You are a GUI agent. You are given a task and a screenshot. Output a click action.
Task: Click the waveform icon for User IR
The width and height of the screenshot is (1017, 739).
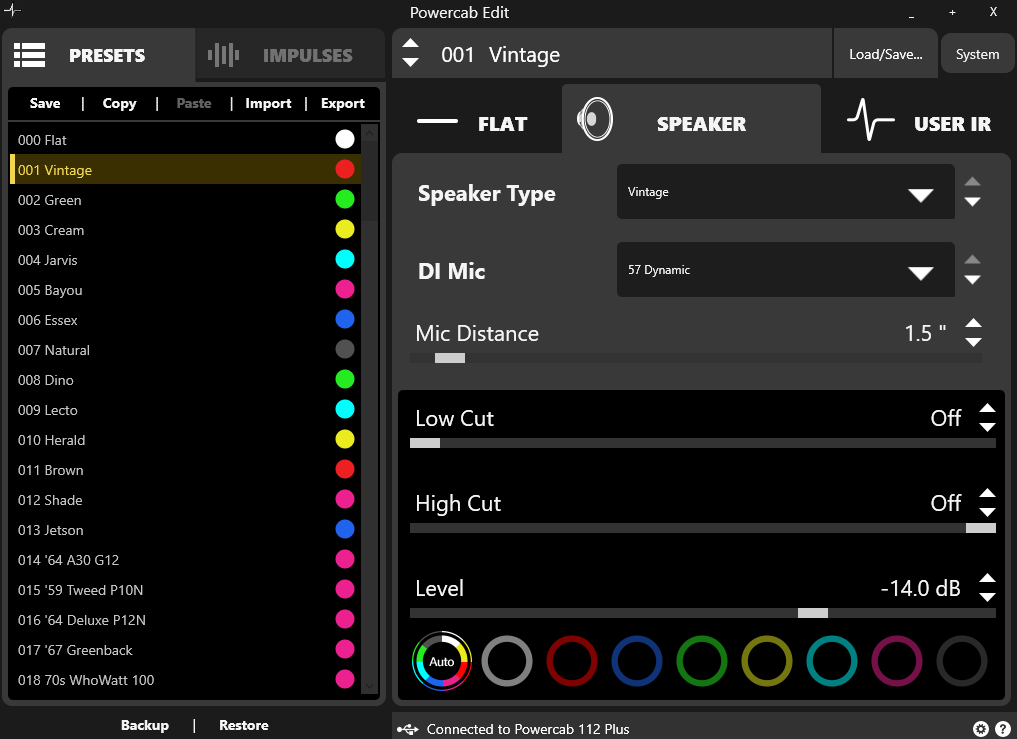pos(870,121)
